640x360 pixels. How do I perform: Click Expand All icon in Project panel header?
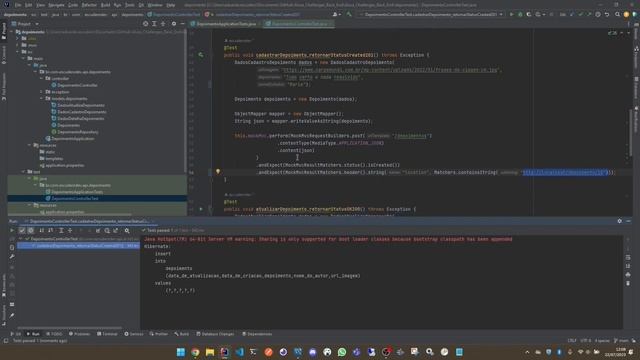click(x=154, y=24)
